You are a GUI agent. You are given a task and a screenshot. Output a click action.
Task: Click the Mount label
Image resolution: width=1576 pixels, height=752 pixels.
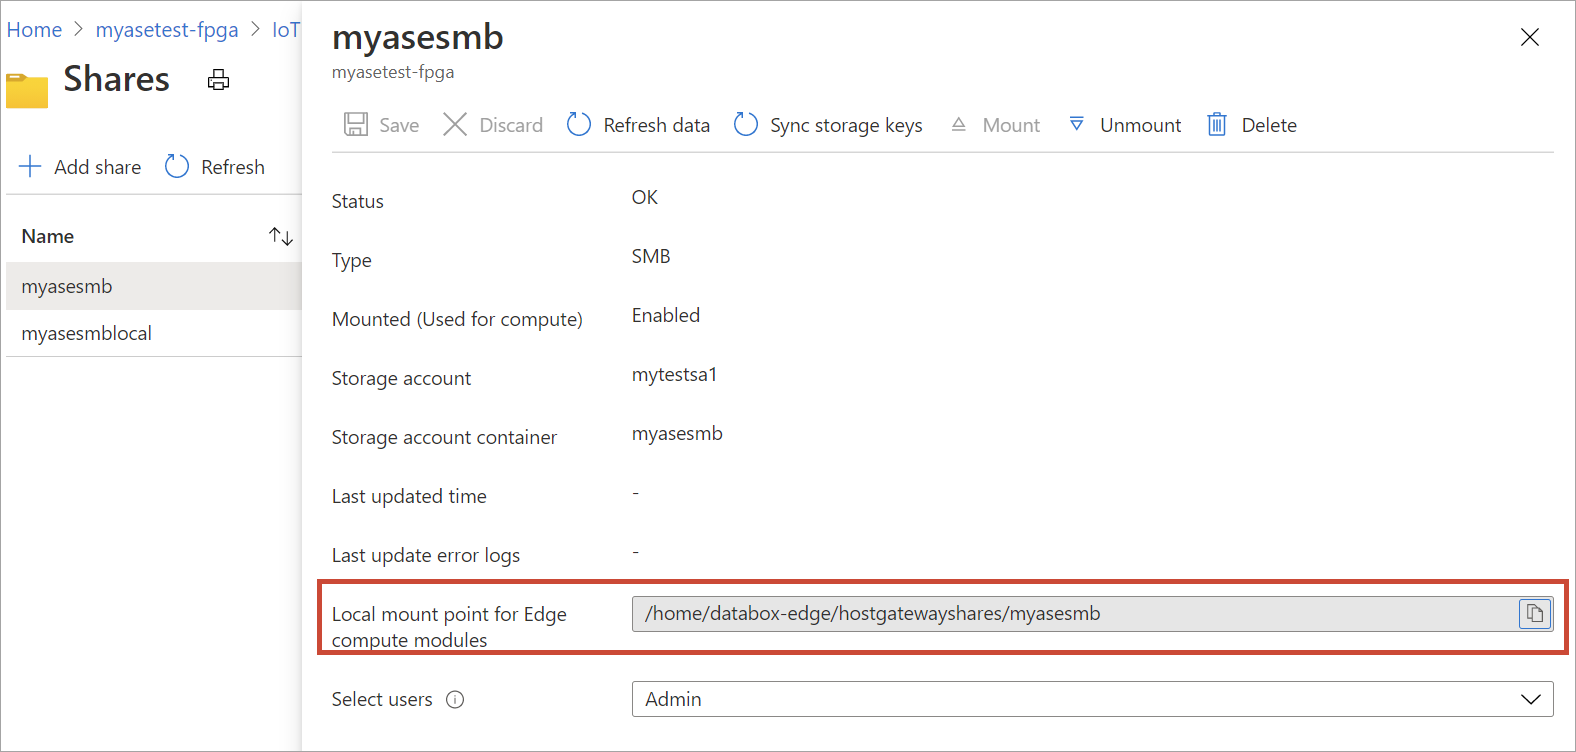click(1011, 125)
